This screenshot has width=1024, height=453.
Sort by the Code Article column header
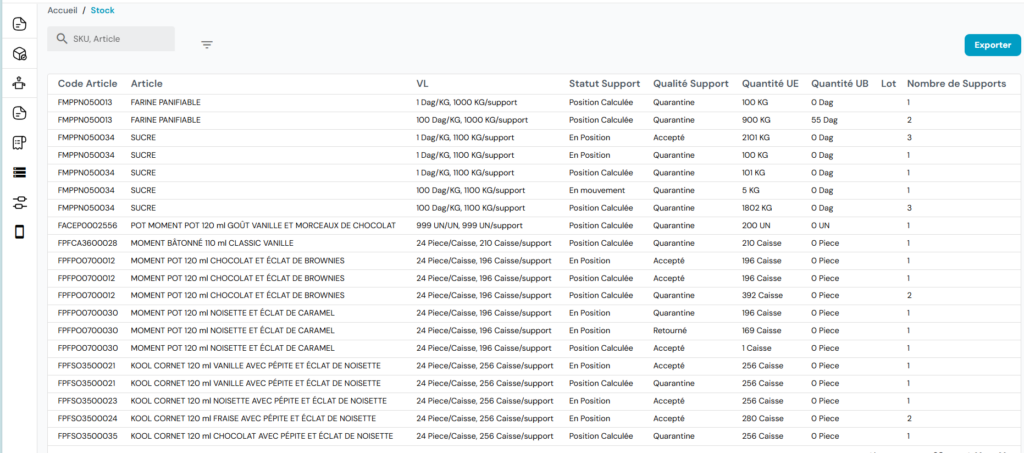click(85, 83)
